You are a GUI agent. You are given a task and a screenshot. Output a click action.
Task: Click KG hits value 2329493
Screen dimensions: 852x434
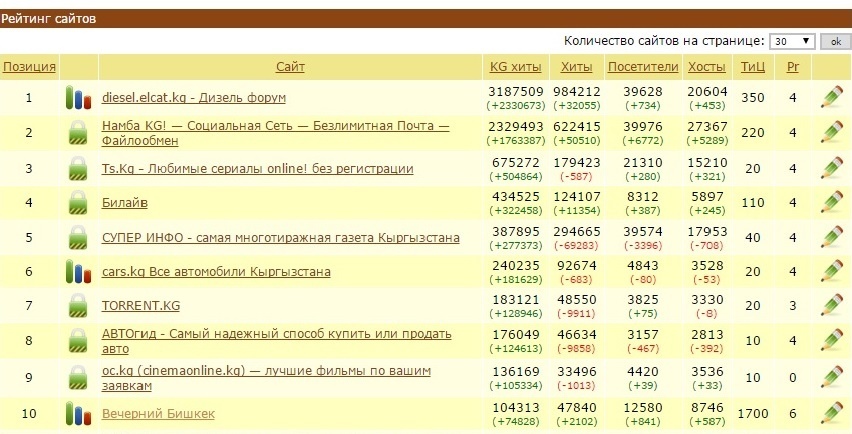(516, 127)
